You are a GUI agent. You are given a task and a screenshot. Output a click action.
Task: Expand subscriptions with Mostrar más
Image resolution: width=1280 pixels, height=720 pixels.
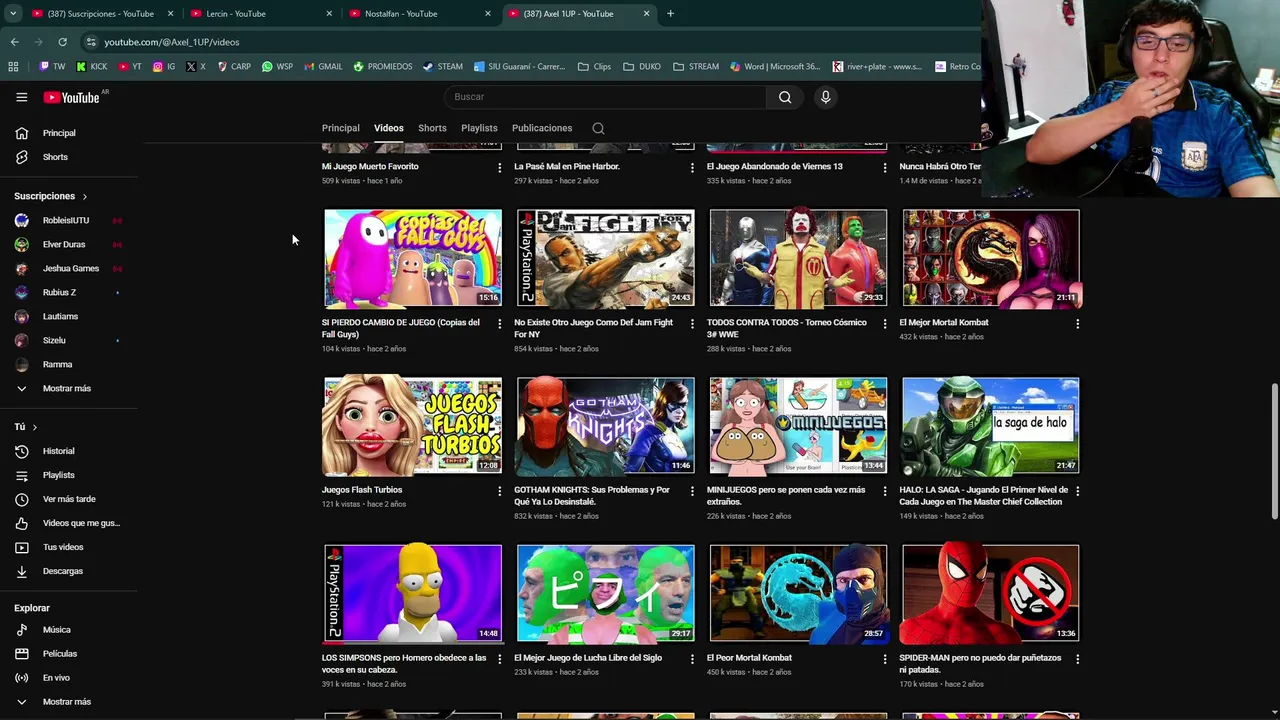point(69,388)
